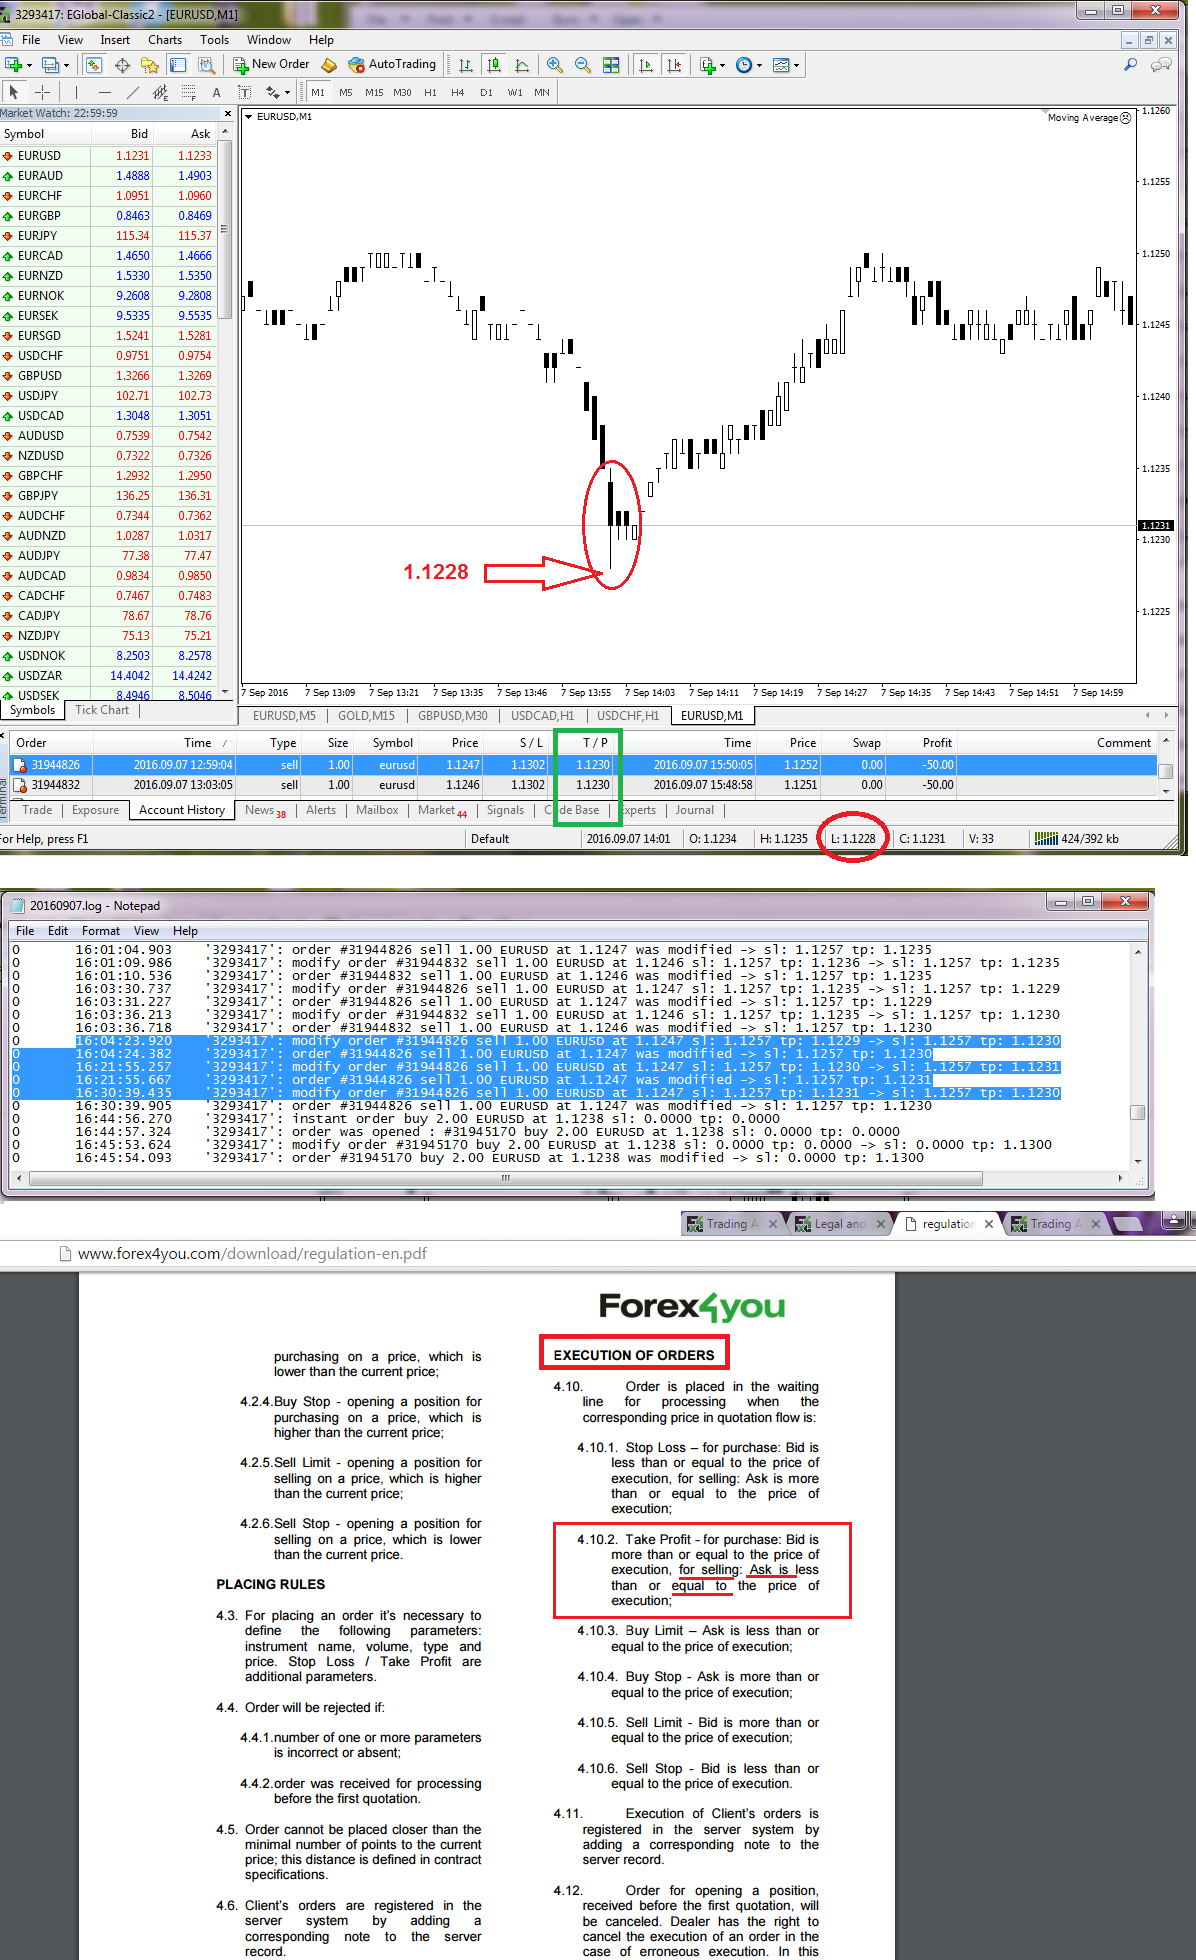
Task: Click the New Chart toolbar icon
Action: [14, 65]
